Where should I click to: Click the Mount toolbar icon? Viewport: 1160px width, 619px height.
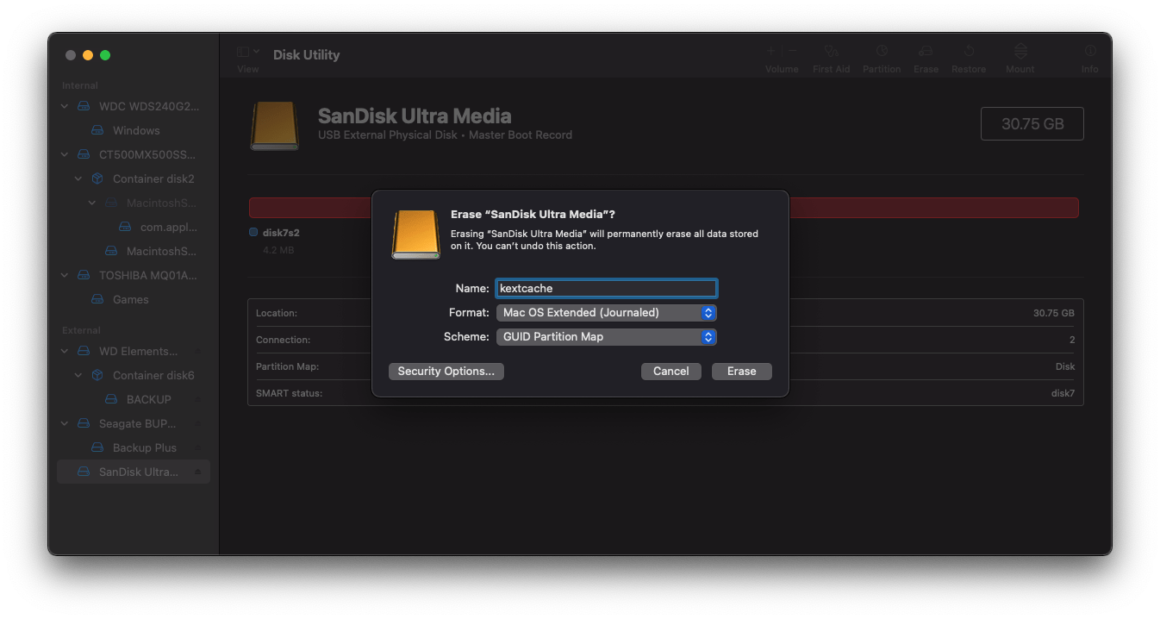click(1019, 52)
